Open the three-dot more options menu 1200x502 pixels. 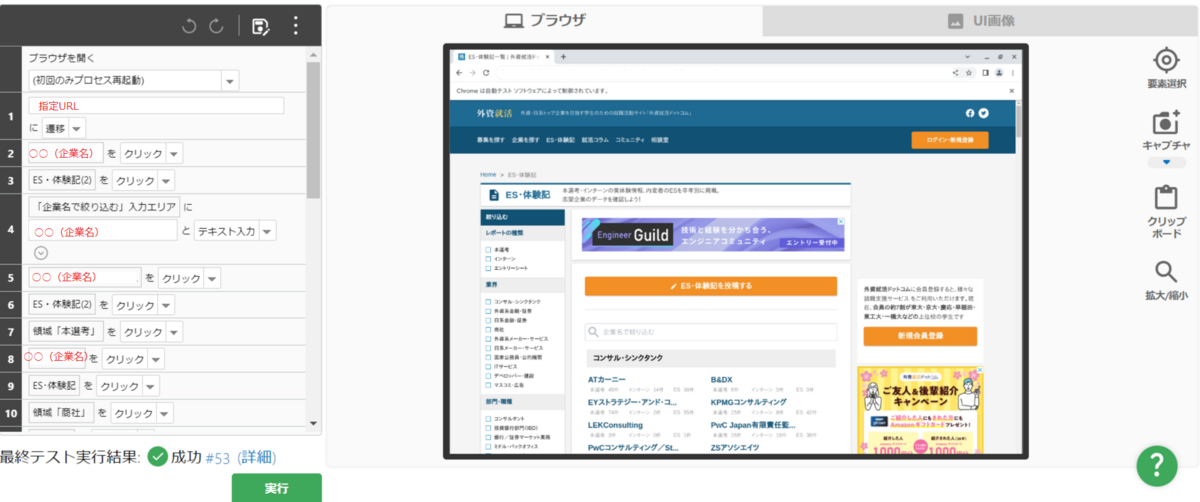click(295, 27)
